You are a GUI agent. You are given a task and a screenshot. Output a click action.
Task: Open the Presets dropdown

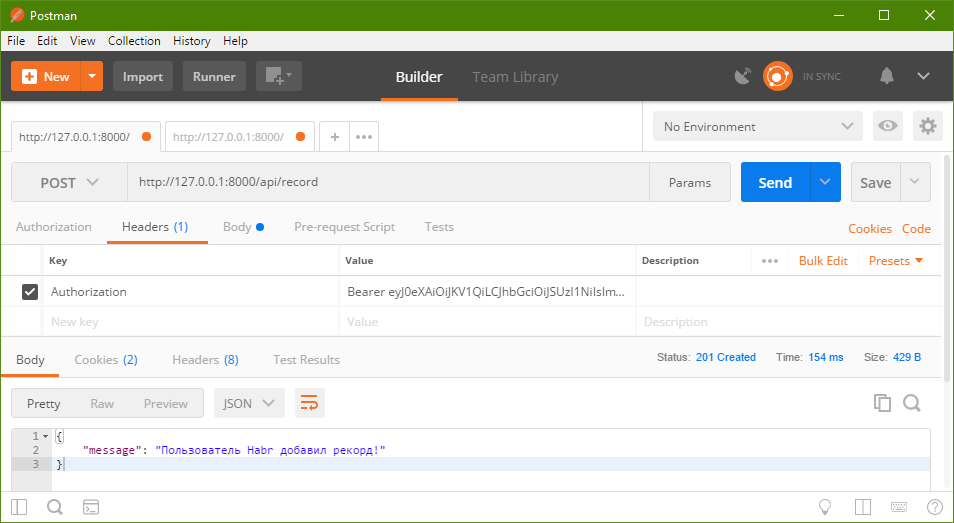[896, 261]
